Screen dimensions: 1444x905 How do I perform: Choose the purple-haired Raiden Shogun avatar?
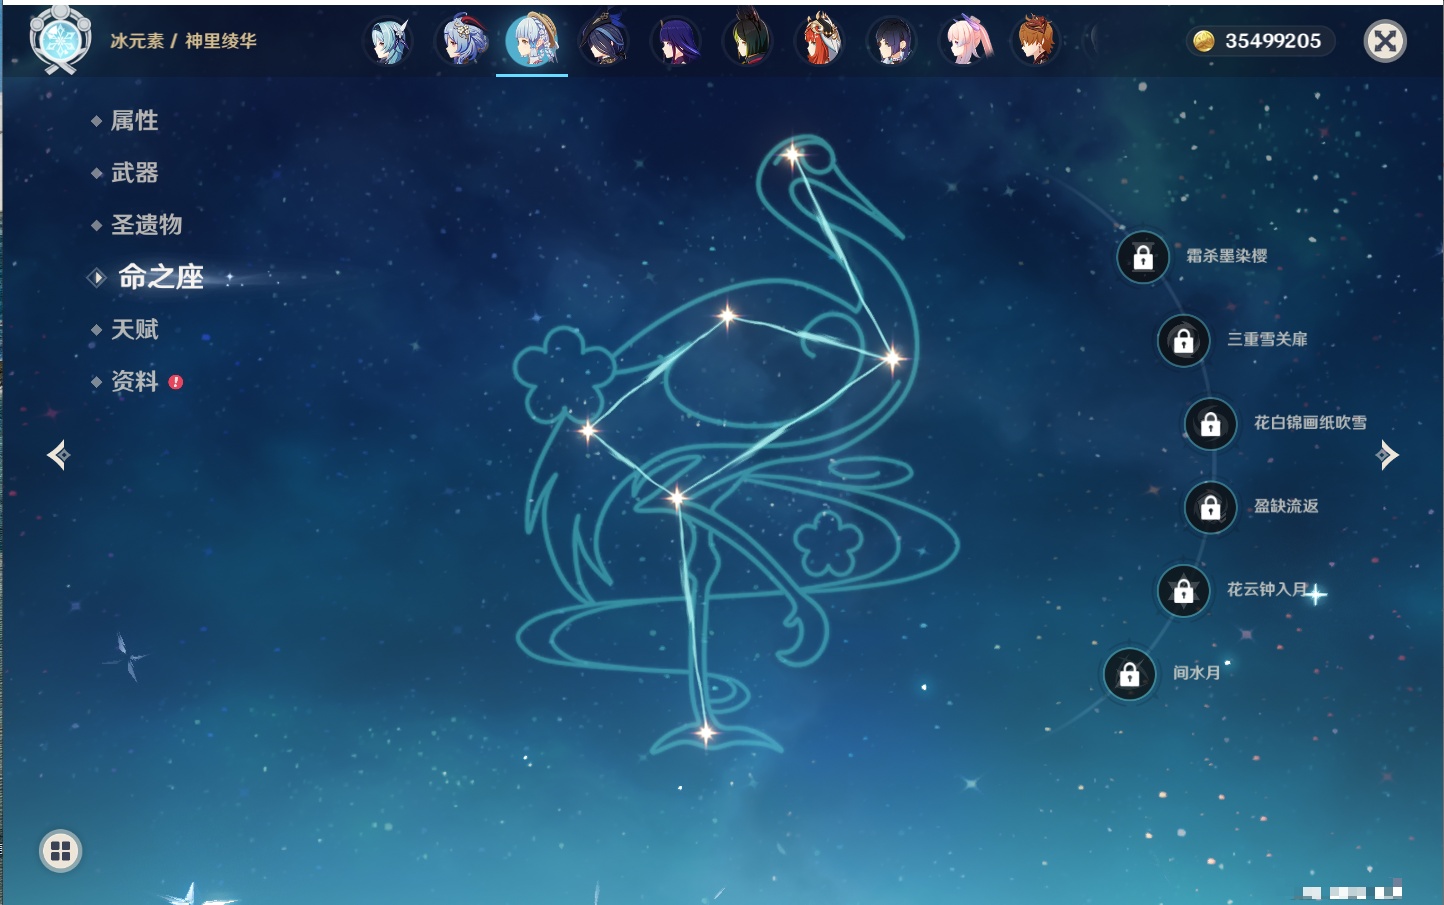pos(676,42)
